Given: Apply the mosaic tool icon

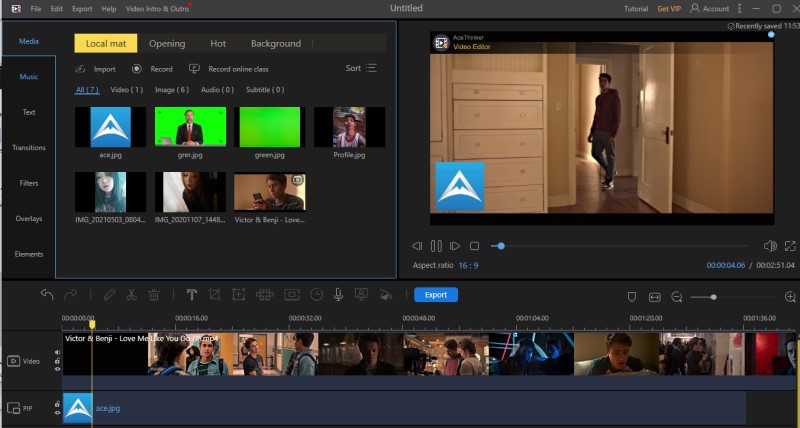Looking at the screenshot, I should (x=264, y=295).
